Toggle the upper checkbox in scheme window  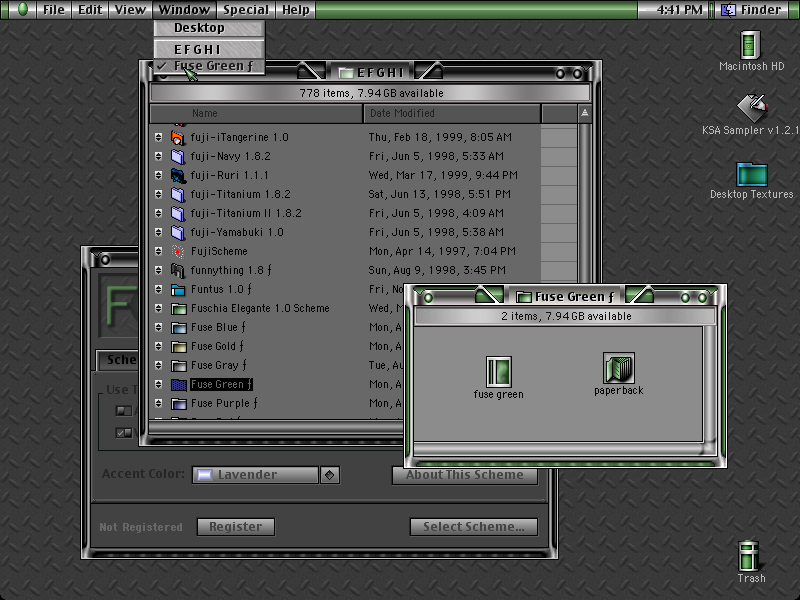click(123, 411)
